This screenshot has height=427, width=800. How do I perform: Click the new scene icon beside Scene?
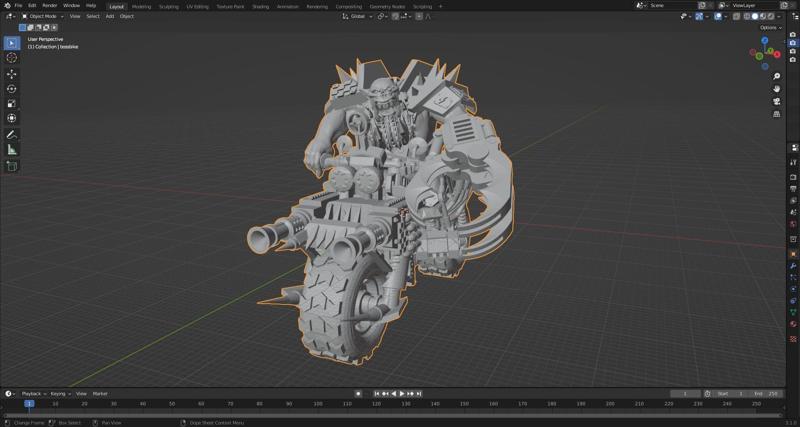702,6
